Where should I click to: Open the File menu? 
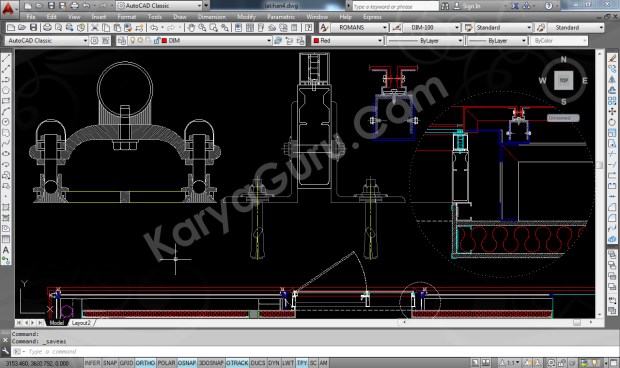pos(31,17)
